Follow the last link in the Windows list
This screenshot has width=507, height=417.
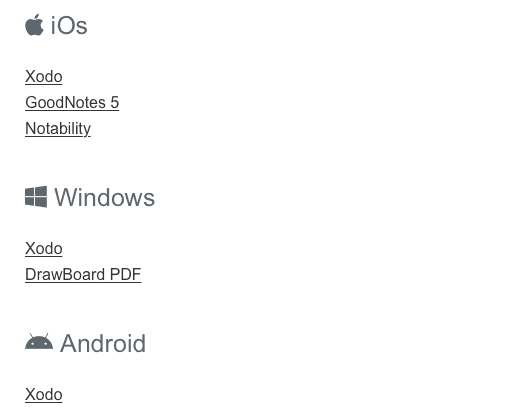83,275
